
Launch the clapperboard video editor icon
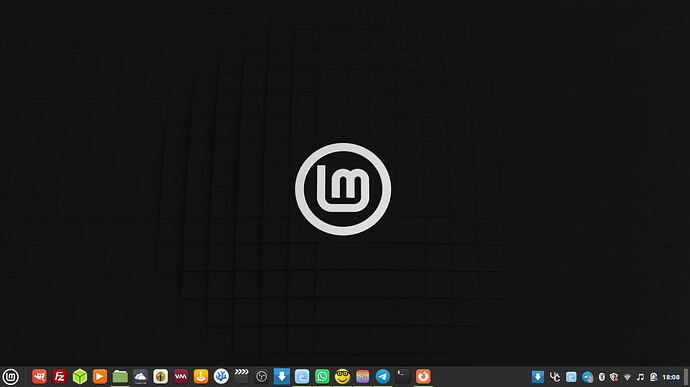point(242,376)
